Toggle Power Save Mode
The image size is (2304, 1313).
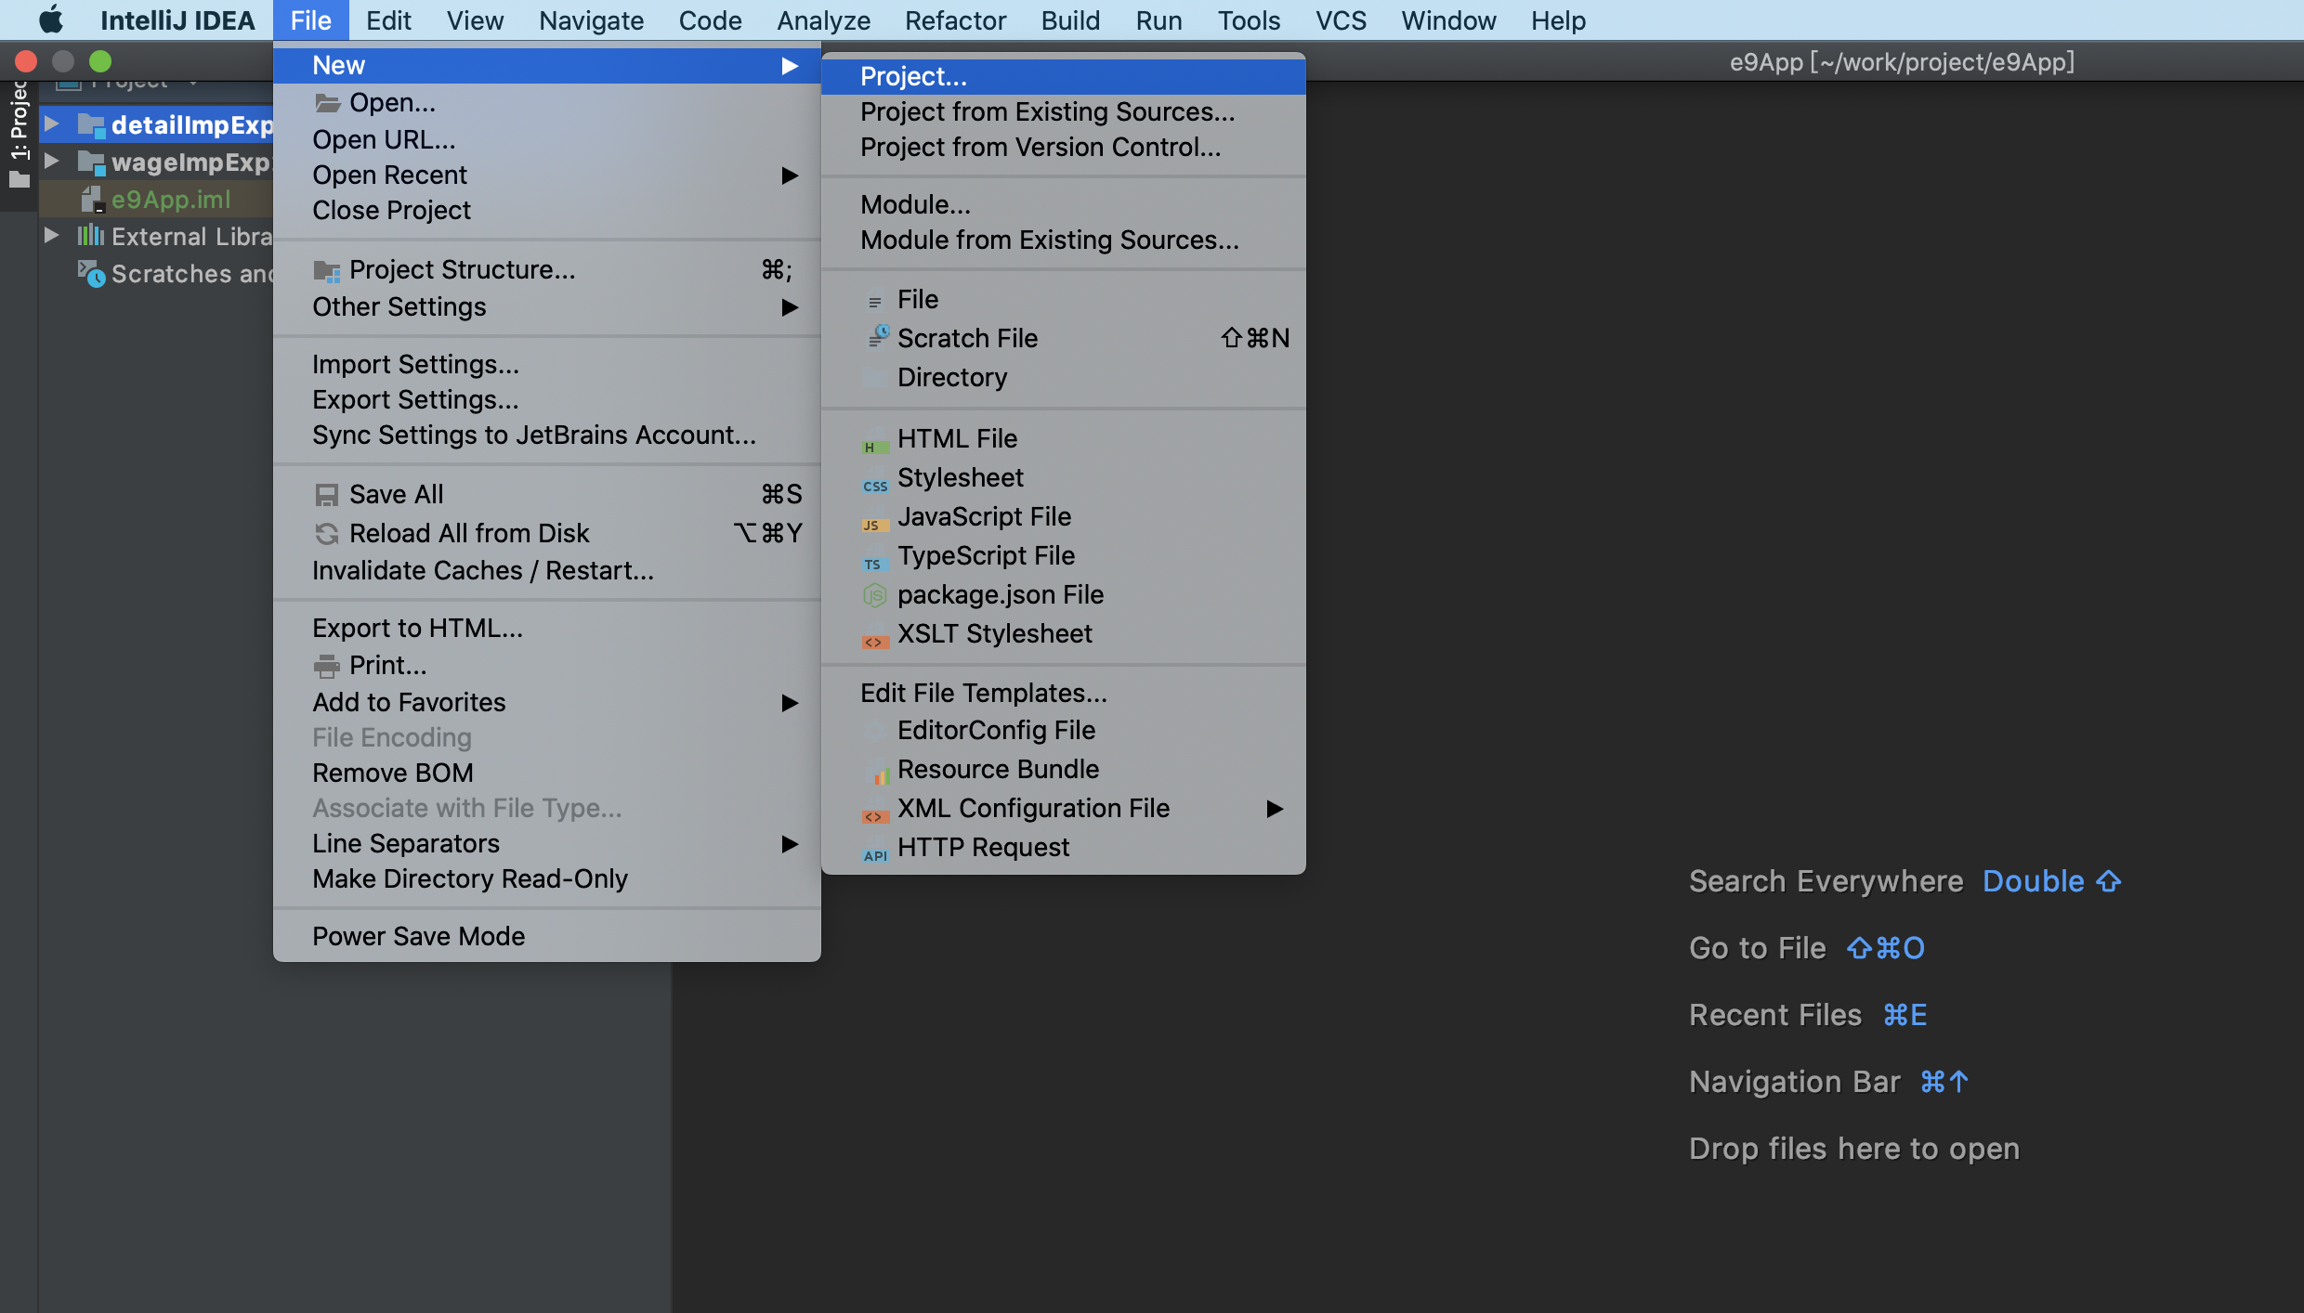[418, 936]
